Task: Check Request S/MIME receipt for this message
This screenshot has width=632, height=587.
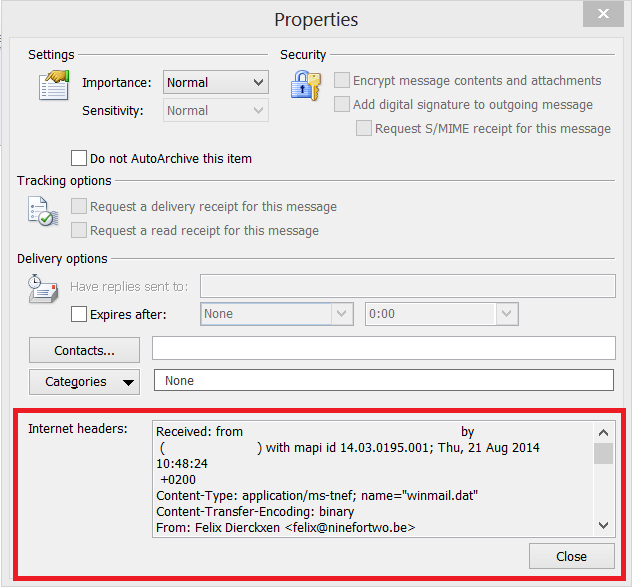Action: click(x=364, y=128)
